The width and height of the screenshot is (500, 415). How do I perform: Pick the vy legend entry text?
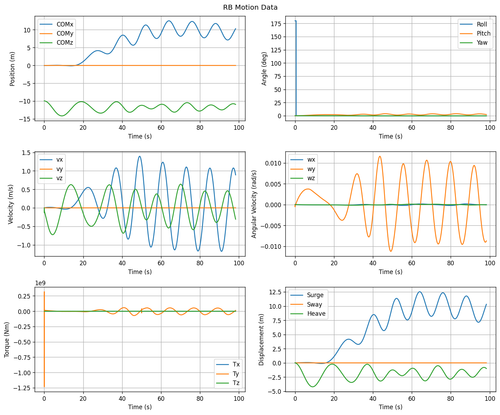coord(60,169)
